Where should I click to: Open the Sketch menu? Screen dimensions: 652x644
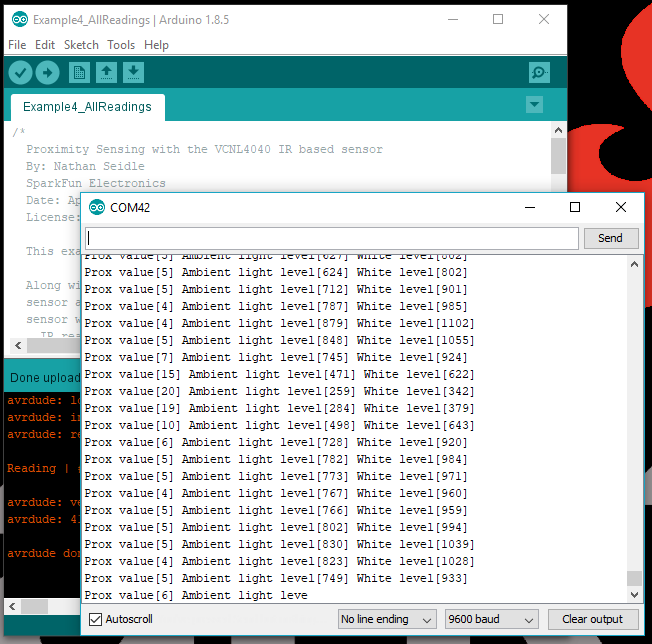(81, 45)
